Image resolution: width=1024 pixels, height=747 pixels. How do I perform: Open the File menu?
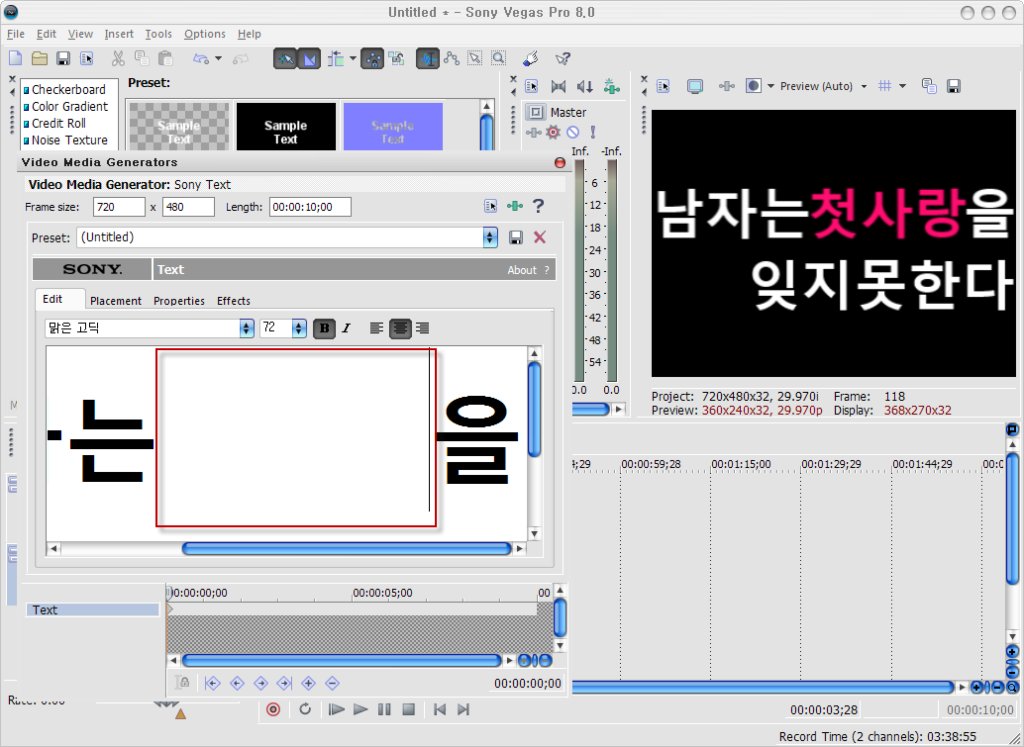pyautogui.click(x=16, y=34)
